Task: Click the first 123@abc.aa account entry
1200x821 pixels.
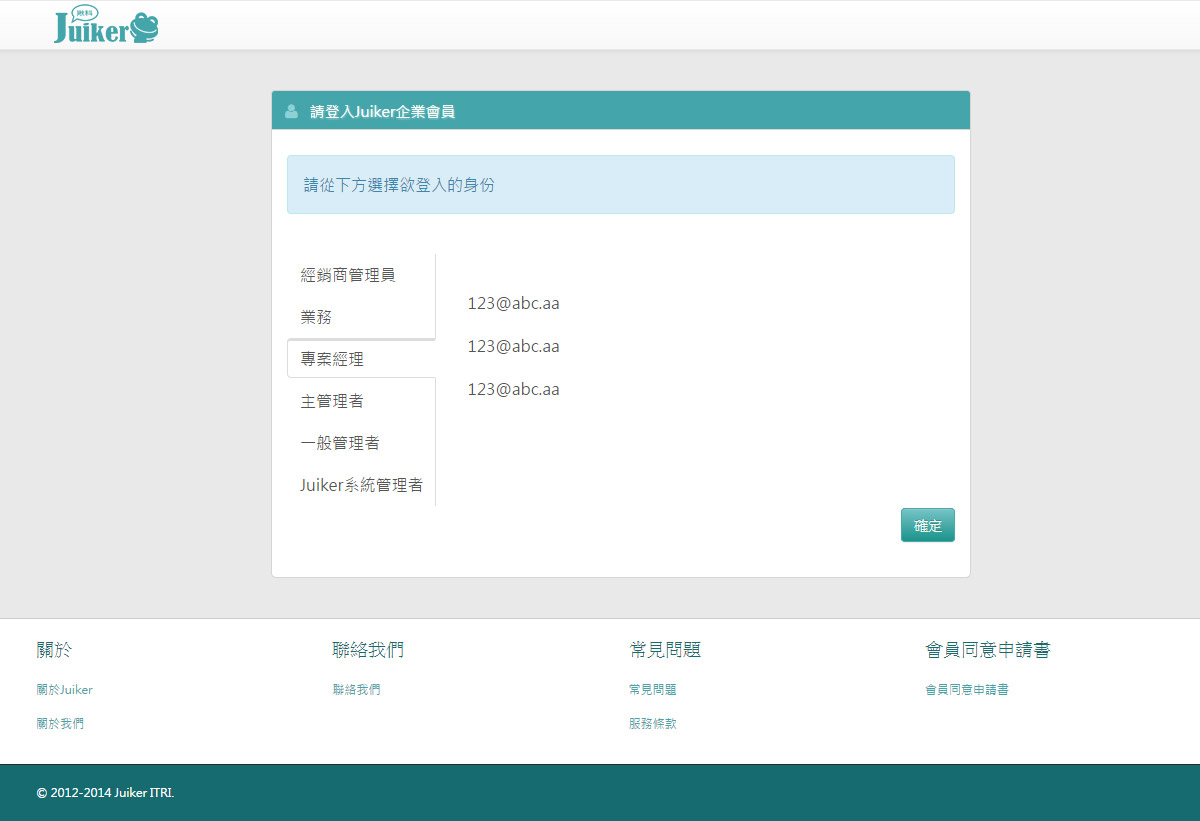Action: tap(513, 302)
